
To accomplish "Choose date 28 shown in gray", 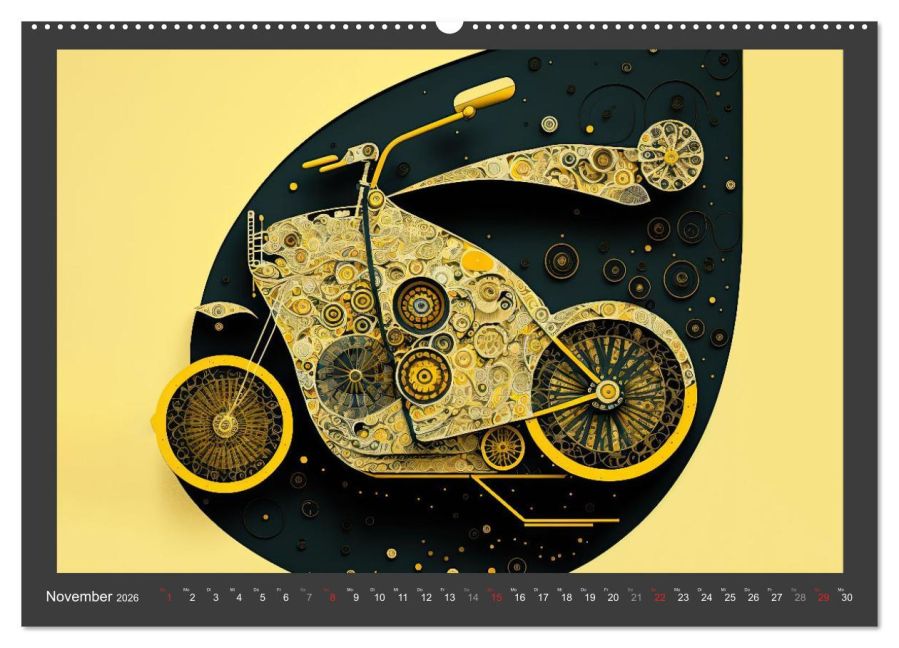I will [800, 598].
